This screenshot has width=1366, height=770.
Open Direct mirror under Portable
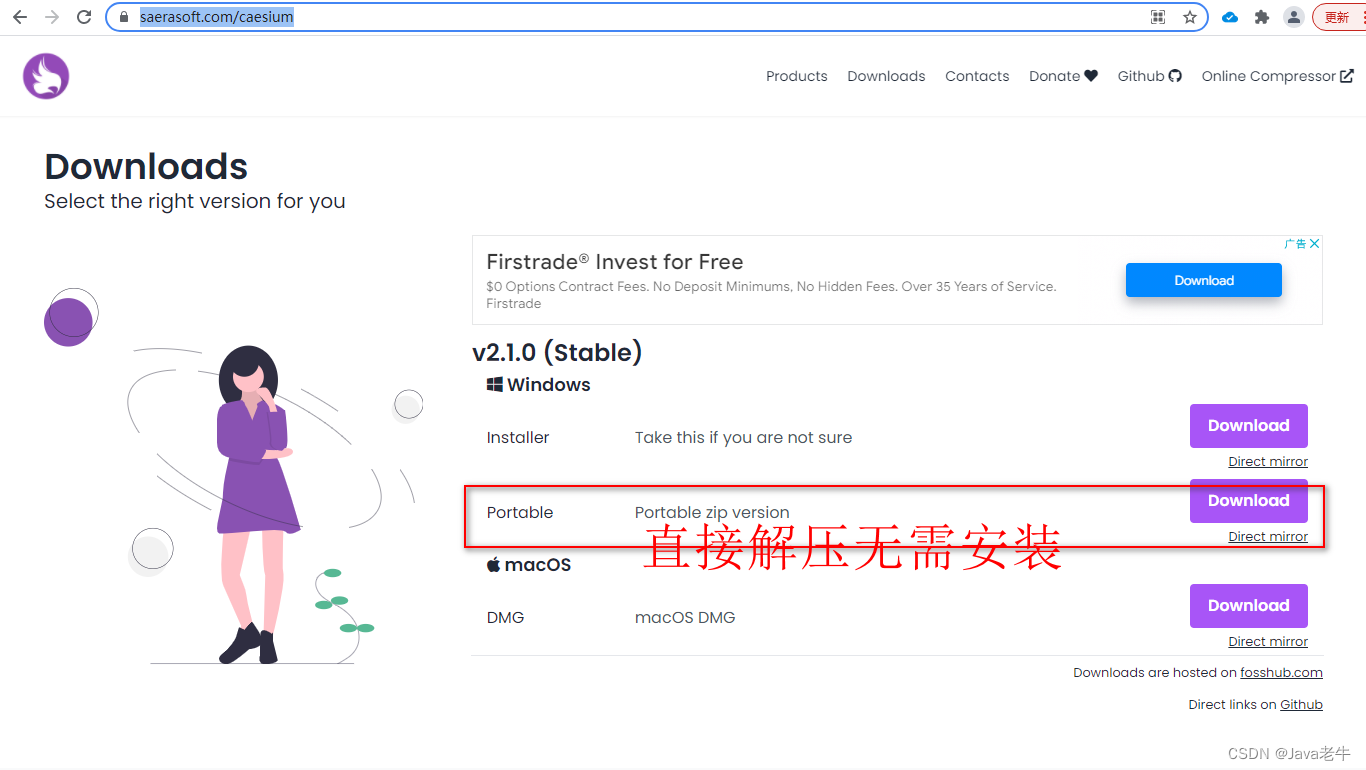1268,537
